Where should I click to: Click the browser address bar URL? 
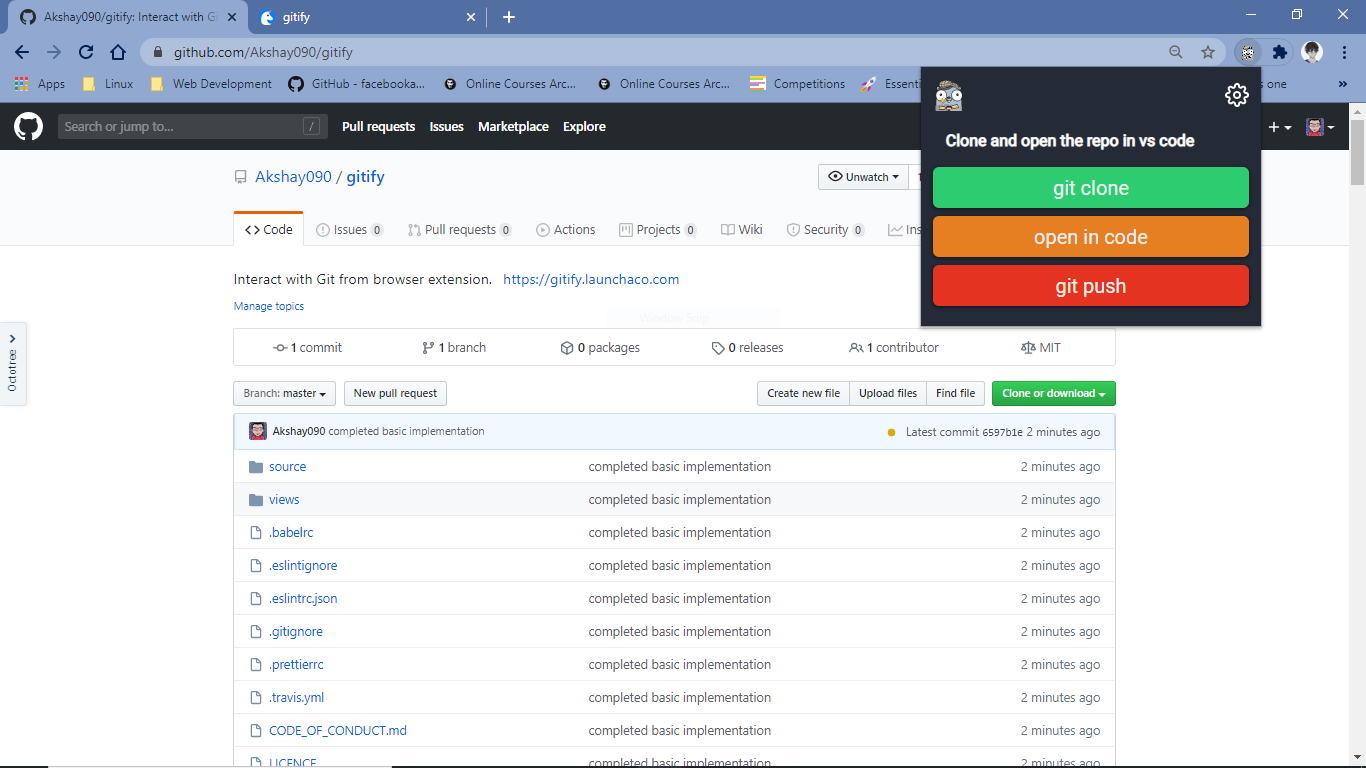coord(263,52)
